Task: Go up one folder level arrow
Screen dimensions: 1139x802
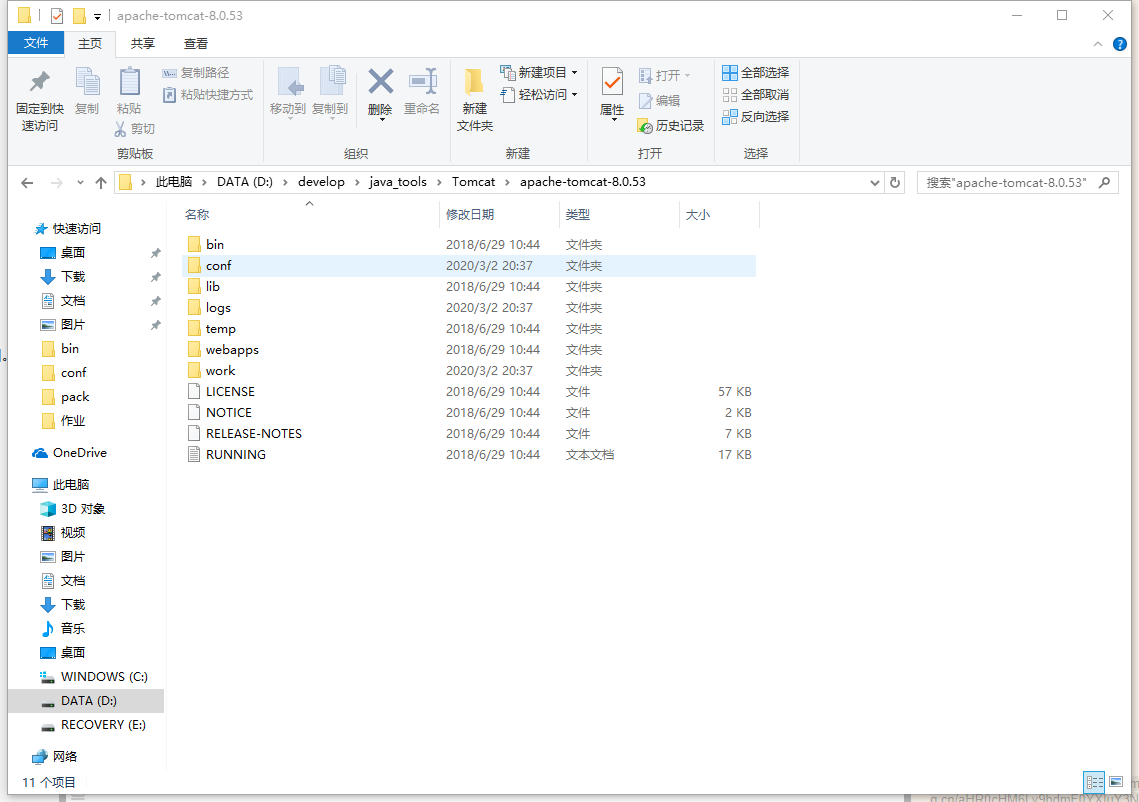Action: [101, 182]
